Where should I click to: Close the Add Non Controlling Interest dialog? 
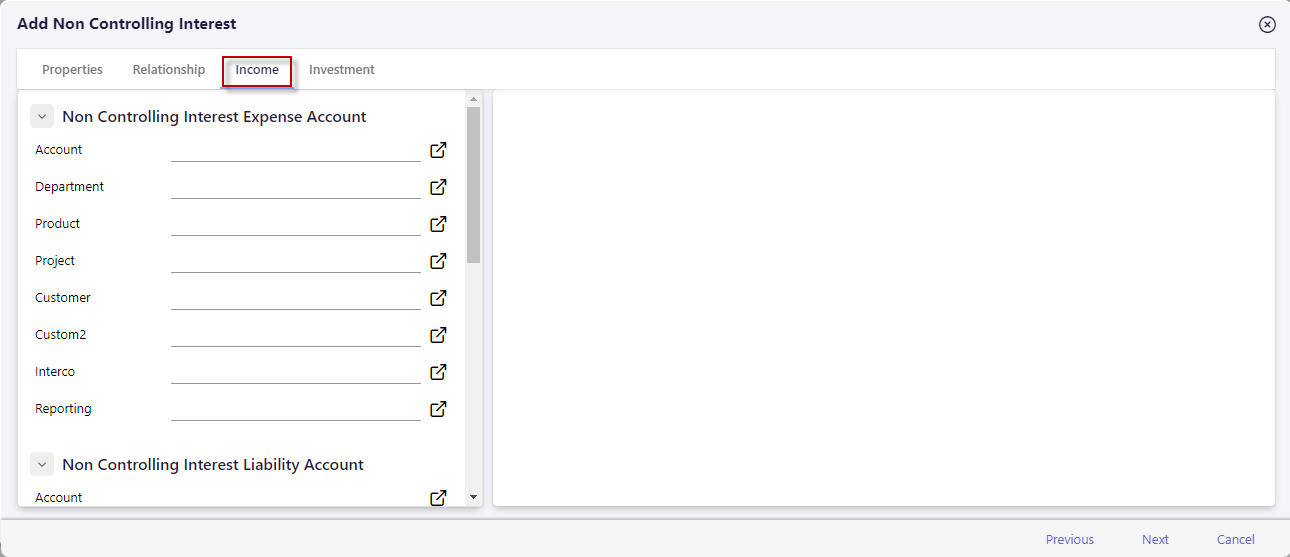point(1267,25)
